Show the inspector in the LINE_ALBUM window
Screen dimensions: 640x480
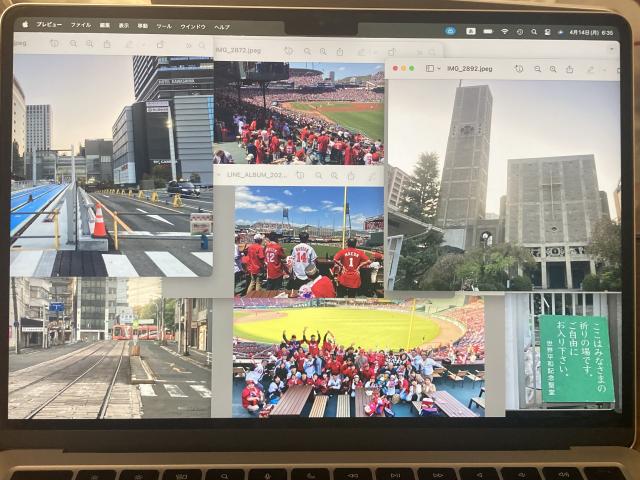pyautogui.click(x=300, y=175)
